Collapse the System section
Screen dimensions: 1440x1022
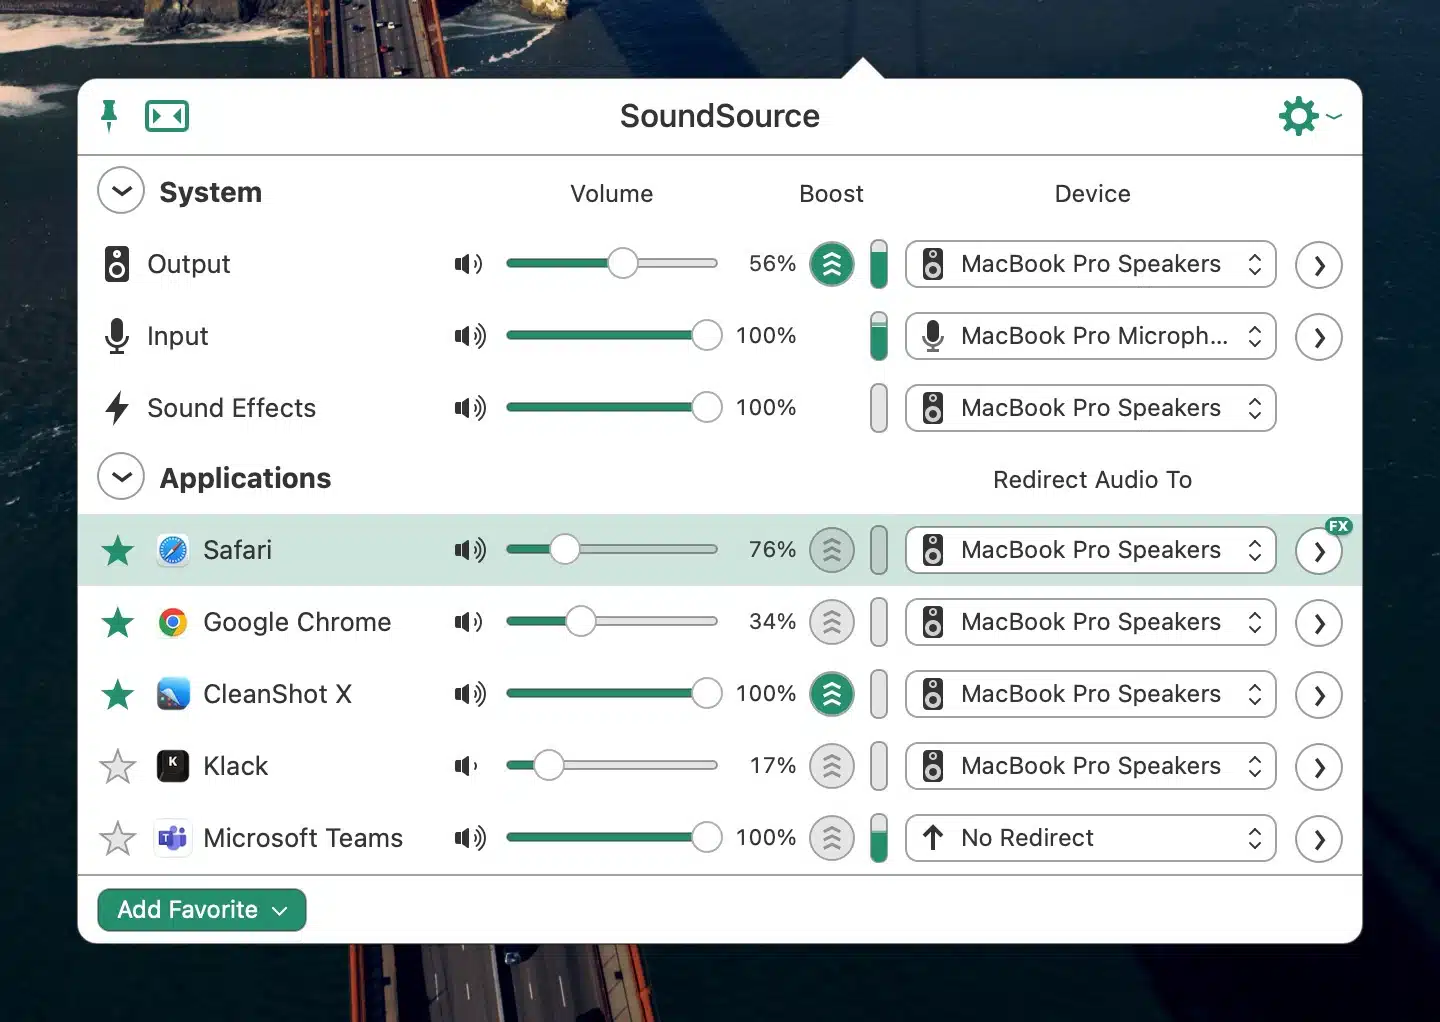pos(121,191)
